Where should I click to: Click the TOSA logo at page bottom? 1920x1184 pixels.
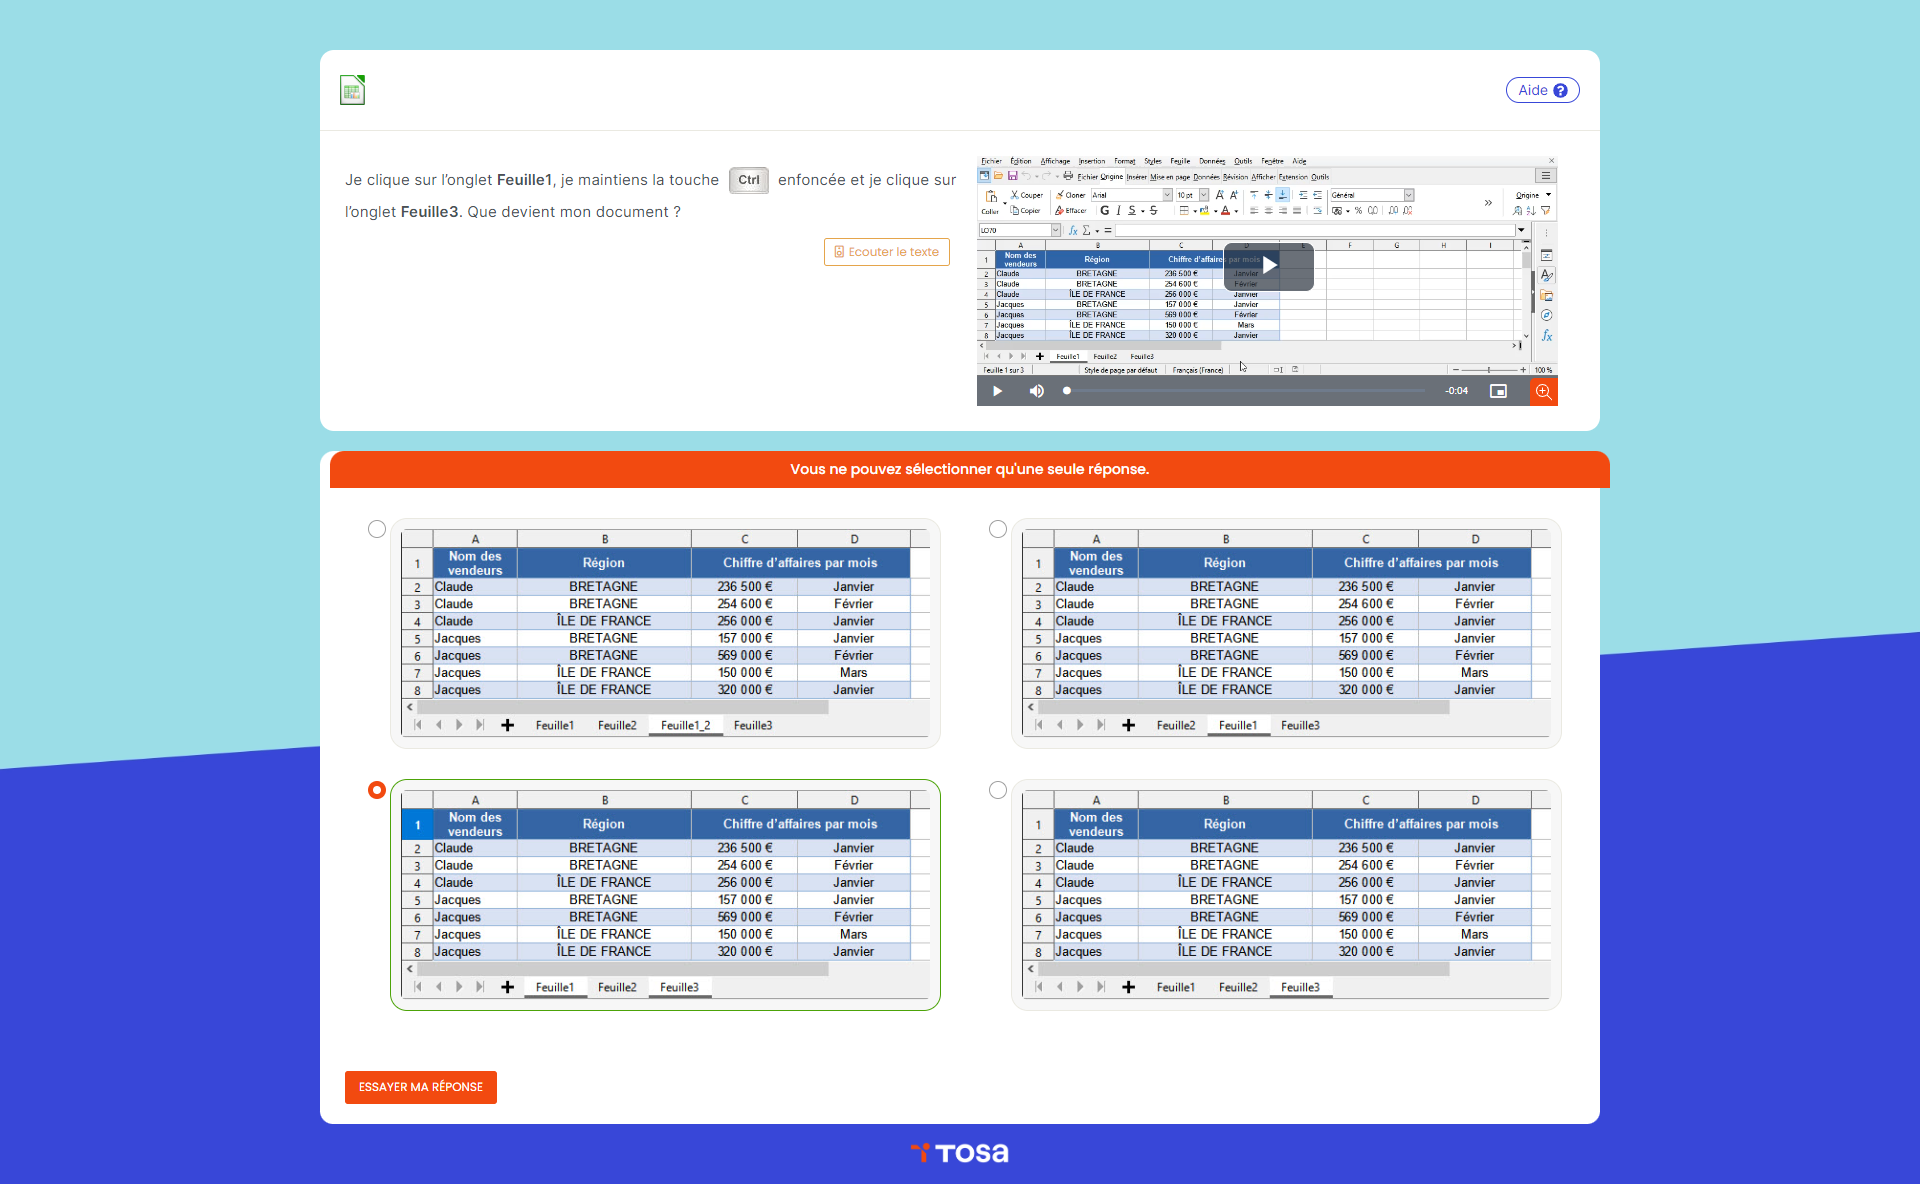(960, 1153)
